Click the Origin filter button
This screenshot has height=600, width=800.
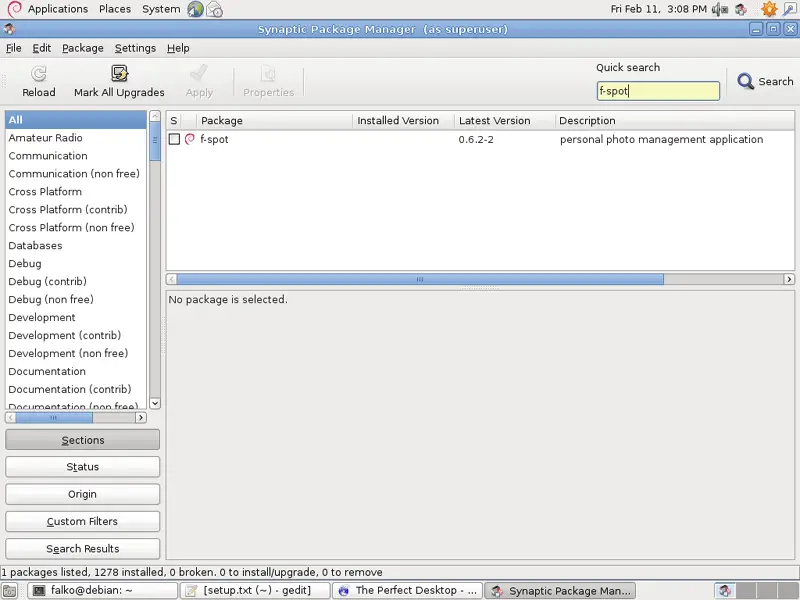point(83,494)
